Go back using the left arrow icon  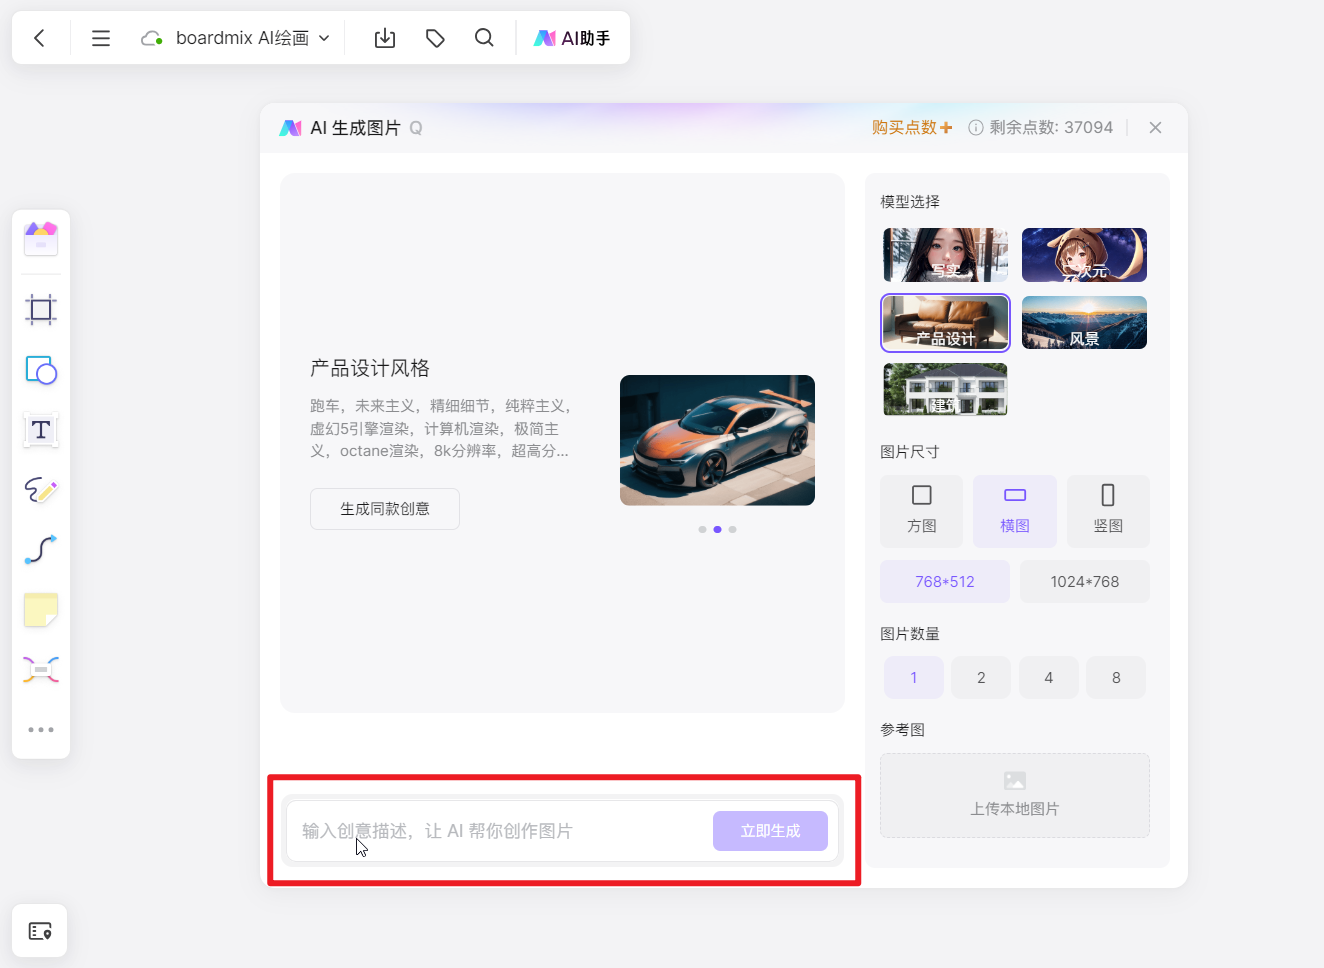click(x=40, y=38)
